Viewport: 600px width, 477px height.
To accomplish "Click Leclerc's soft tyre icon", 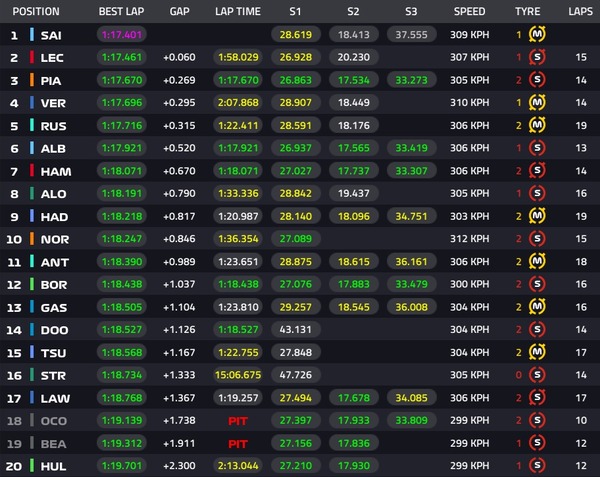I will coord(536,57).
